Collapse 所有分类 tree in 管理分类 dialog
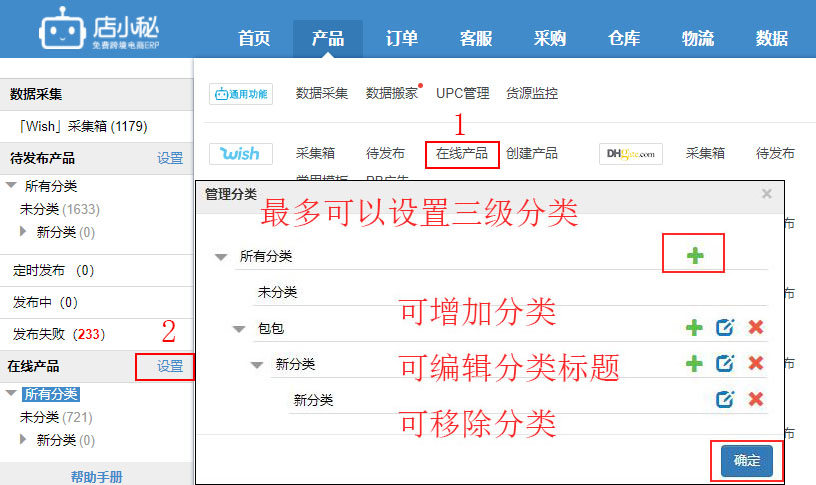 [x=221, y=257]
